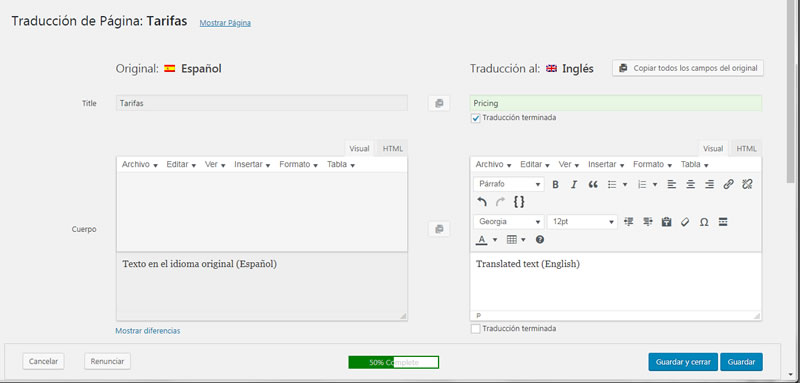Click into the Pricing translated title field
The width and height of the screenshot is (800, 383).
pyautogui.click(x=616, y=104)
